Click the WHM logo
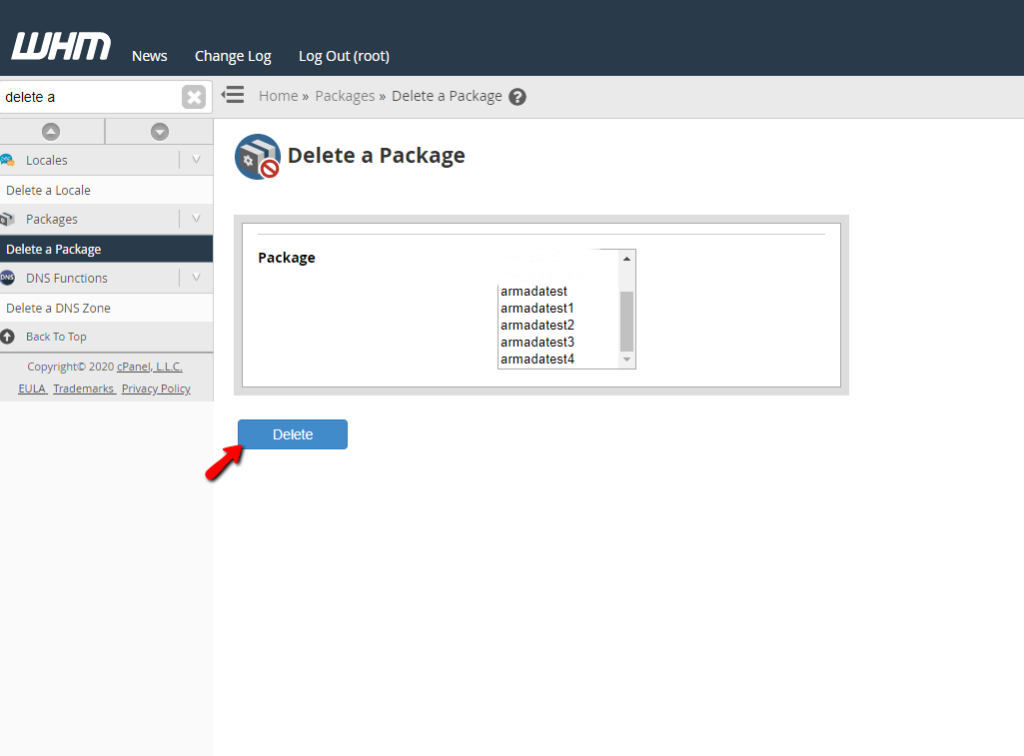The image size is (1024, 756). pyautogui.click(x=61, y=46)
